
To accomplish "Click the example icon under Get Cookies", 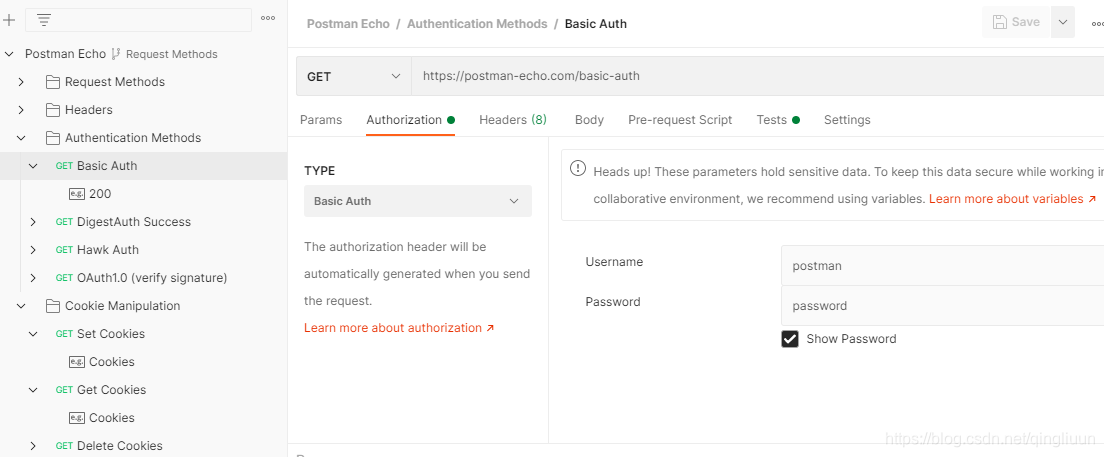I will click(x=77, y=418).
